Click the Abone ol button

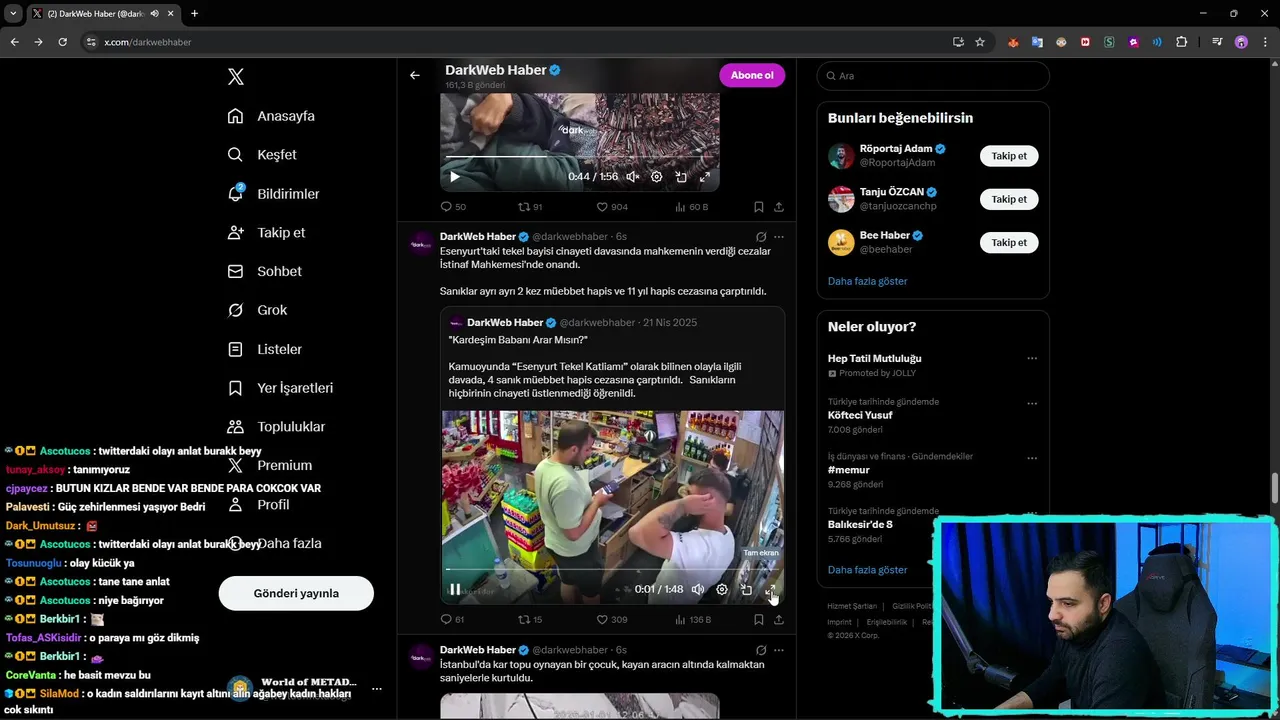click(x=752, y=75)
